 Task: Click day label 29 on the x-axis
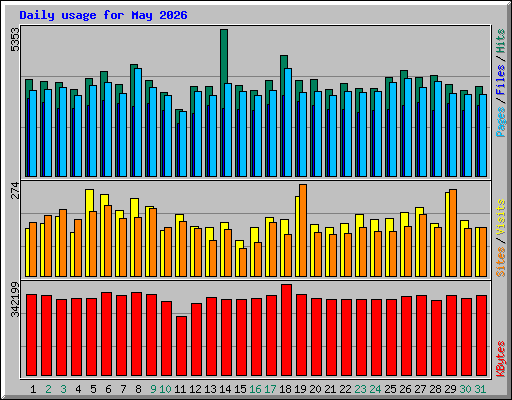point(450,389)
